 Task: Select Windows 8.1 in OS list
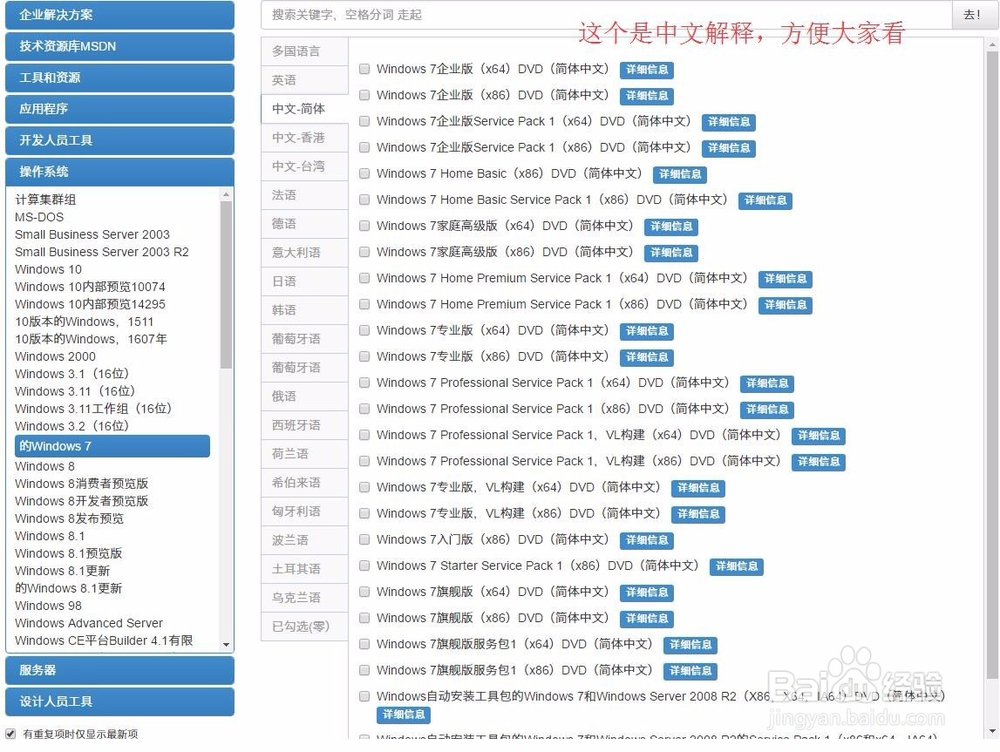coord(50,536)
